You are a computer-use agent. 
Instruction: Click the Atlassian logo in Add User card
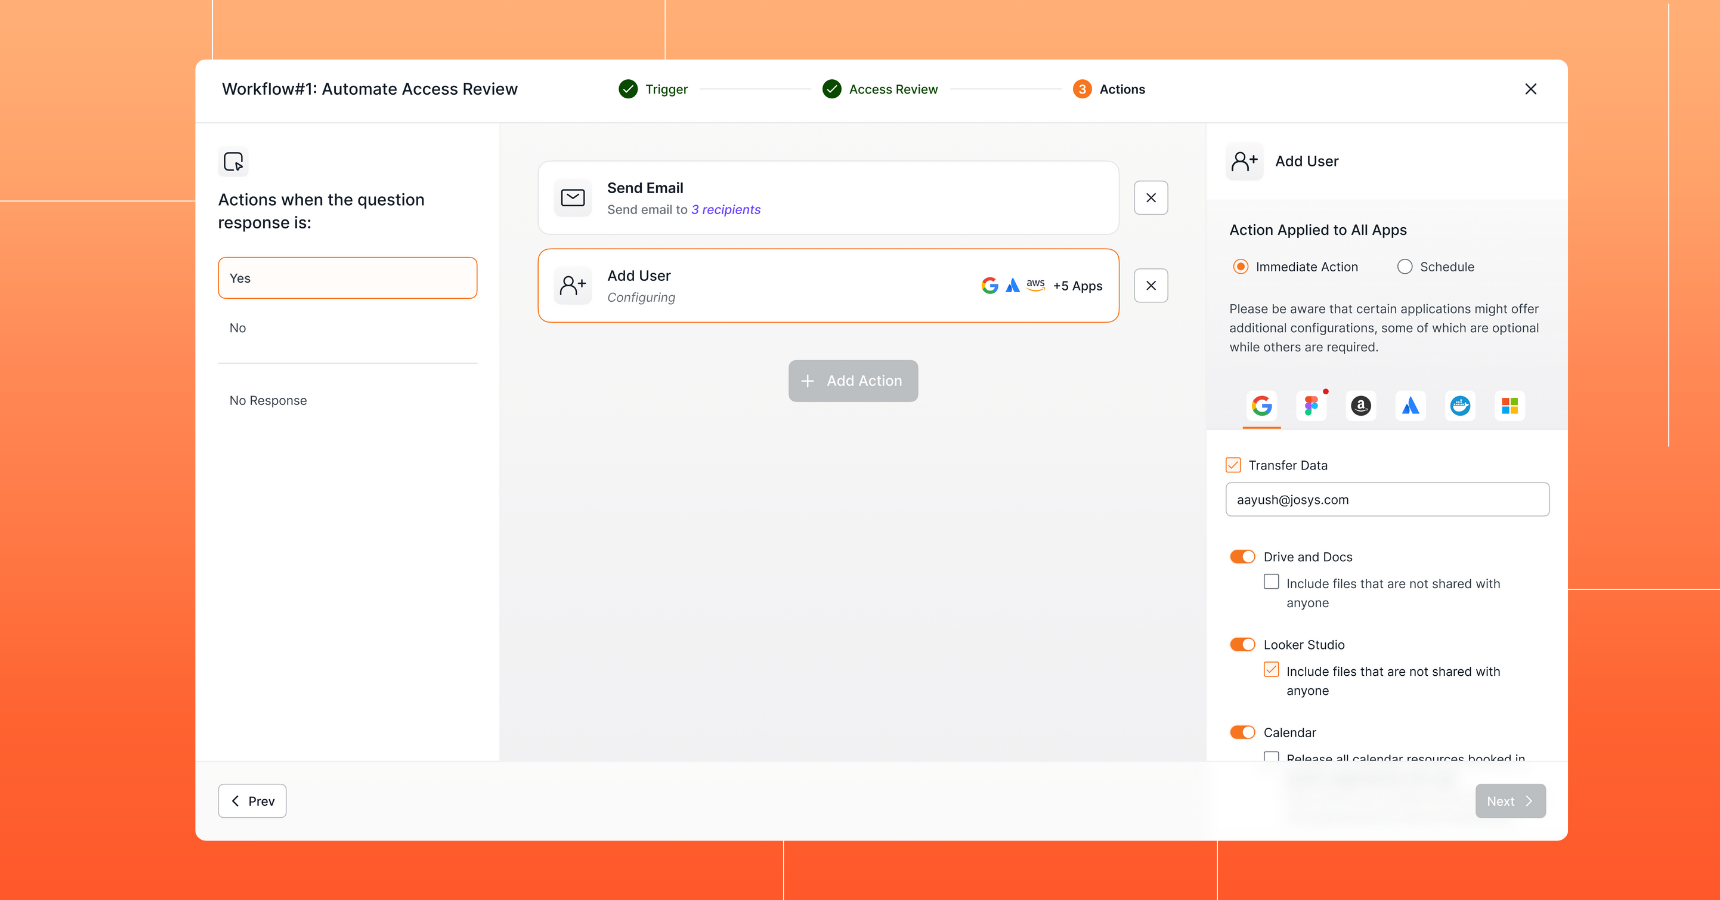(x=1013, y=286)
